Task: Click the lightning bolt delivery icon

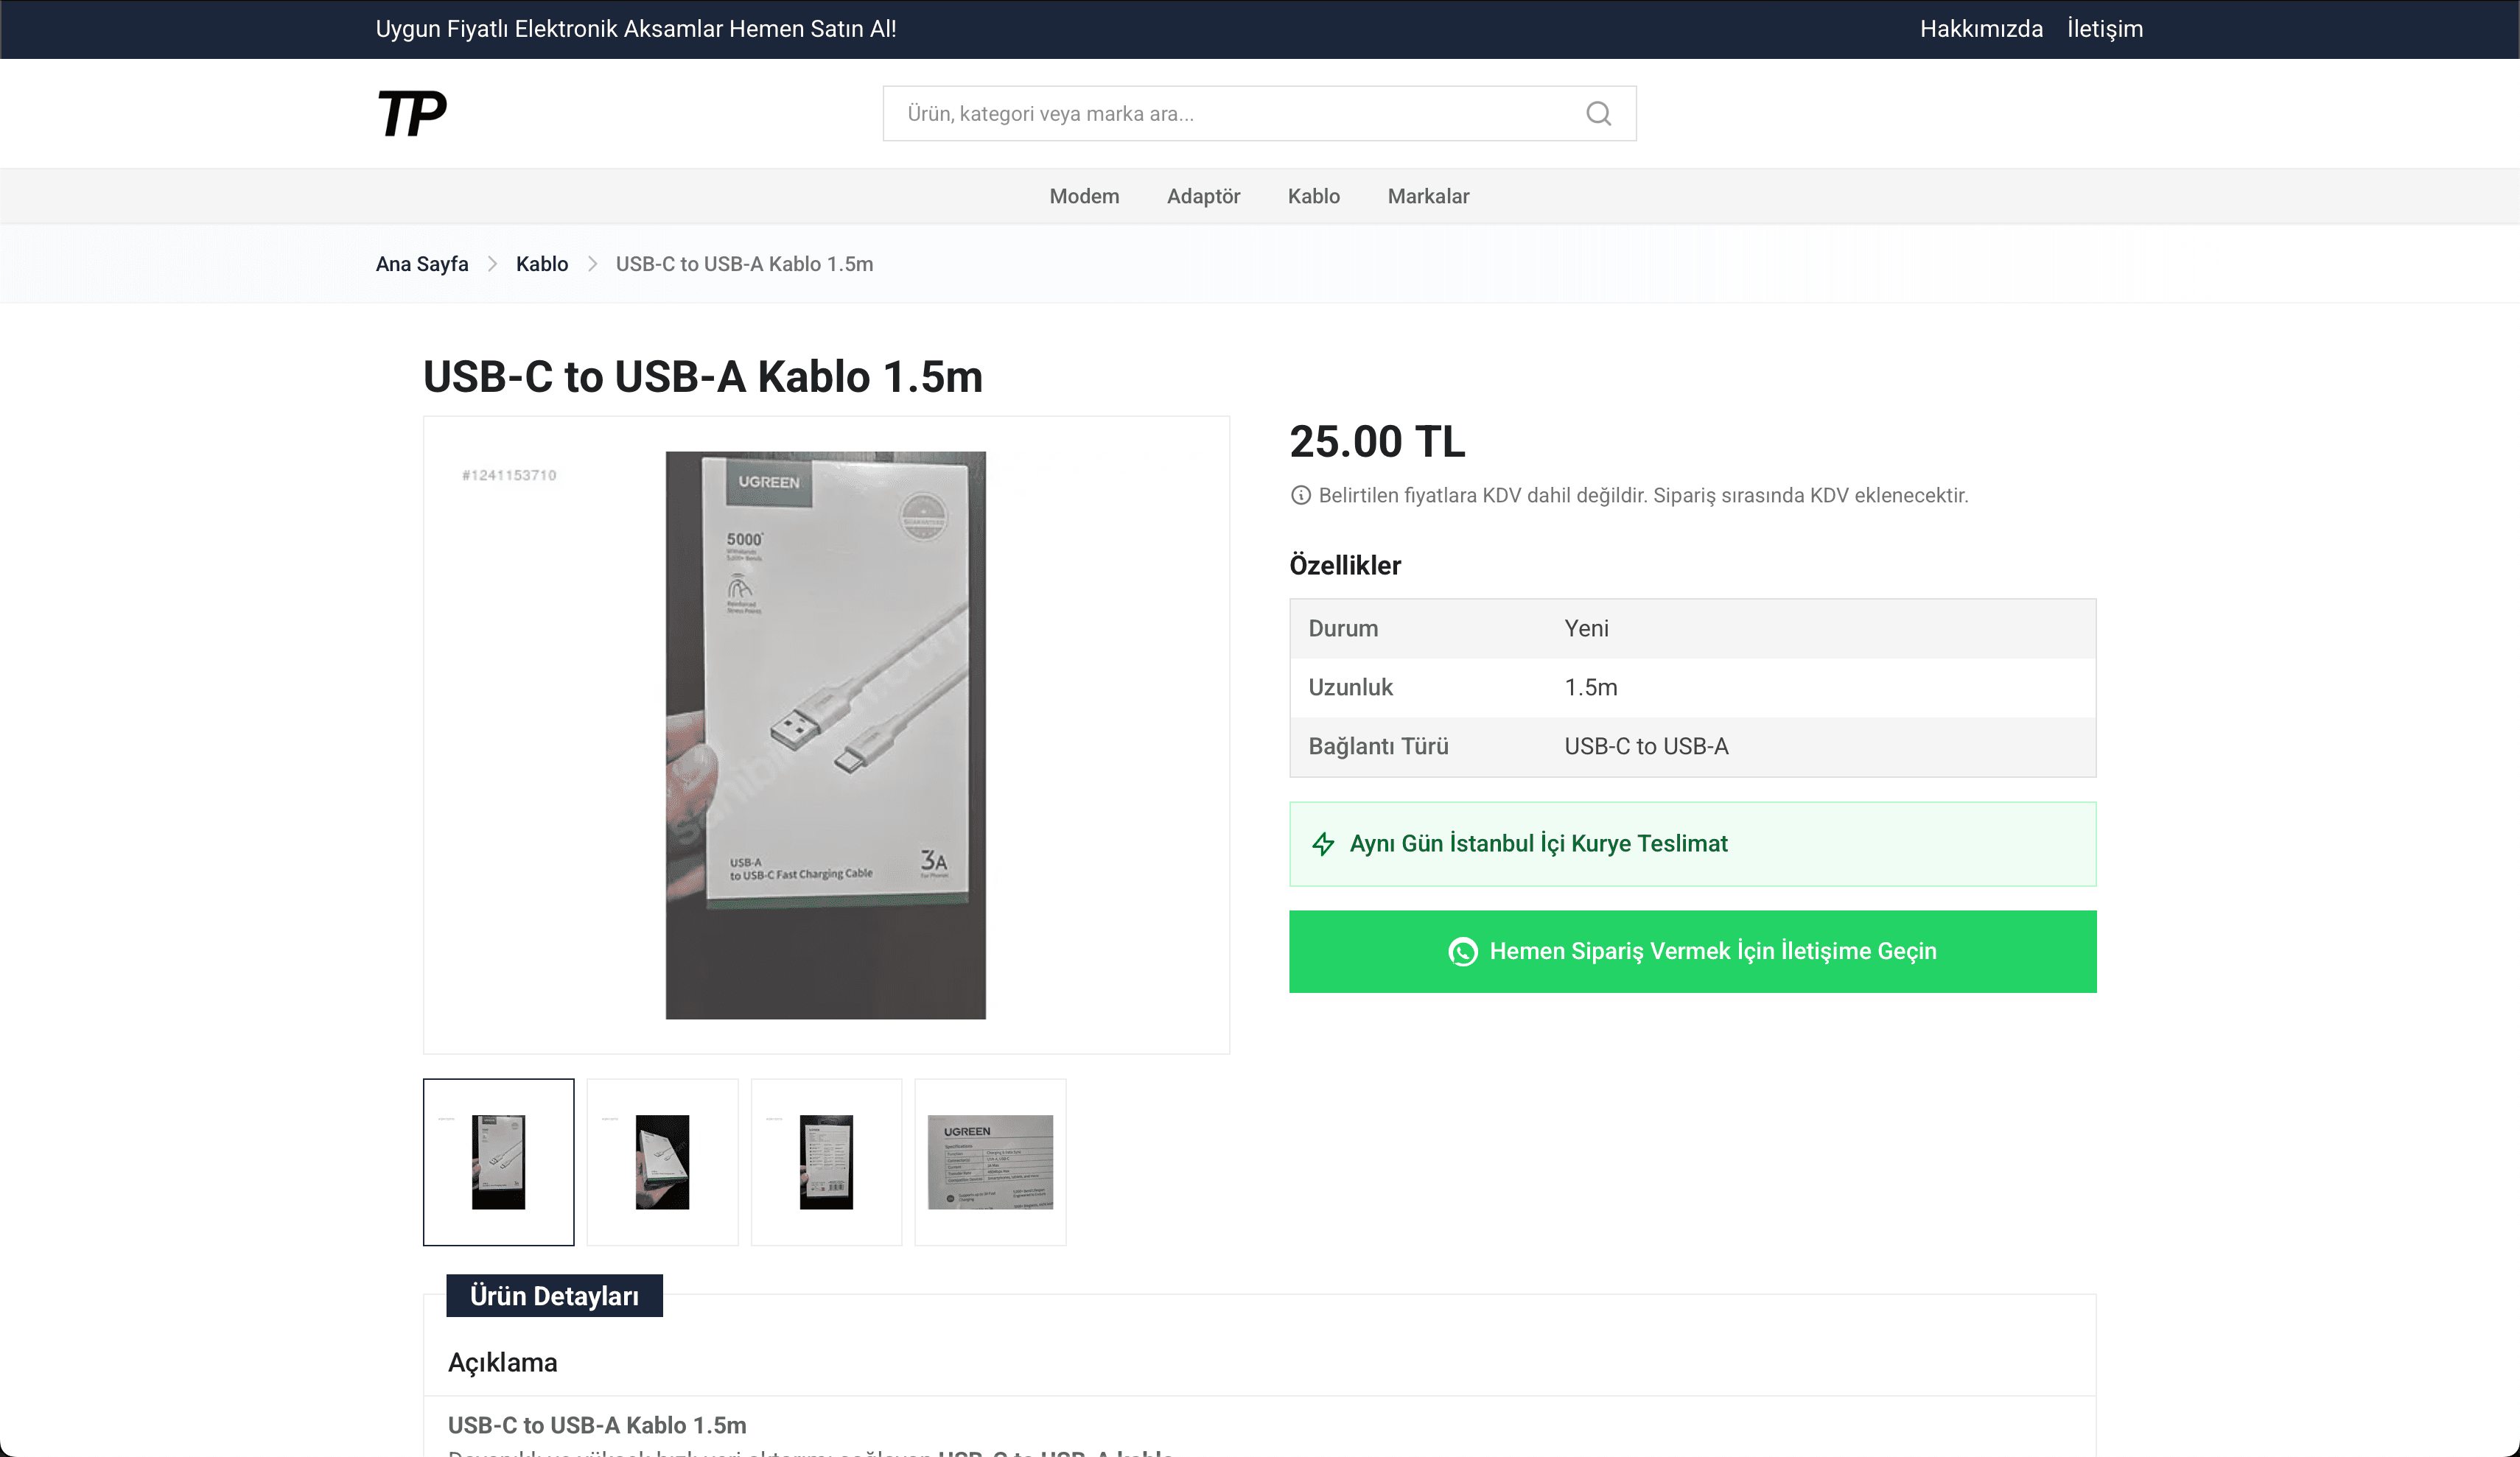Action: coord(1323,844)
